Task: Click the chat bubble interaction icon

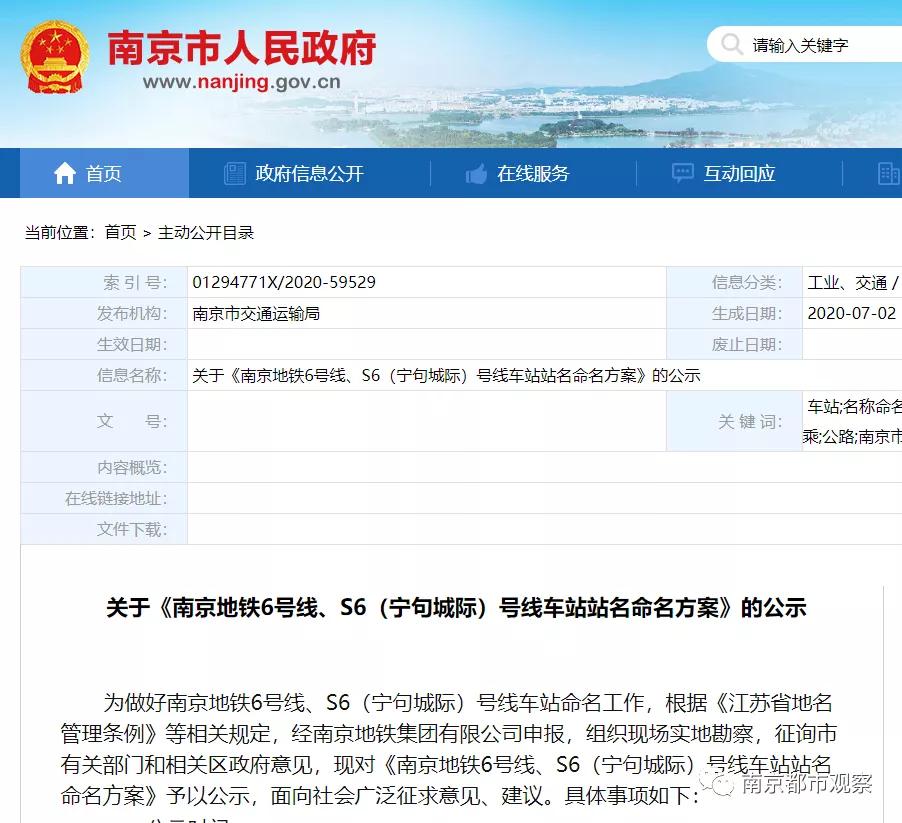Action: point(683,173)
